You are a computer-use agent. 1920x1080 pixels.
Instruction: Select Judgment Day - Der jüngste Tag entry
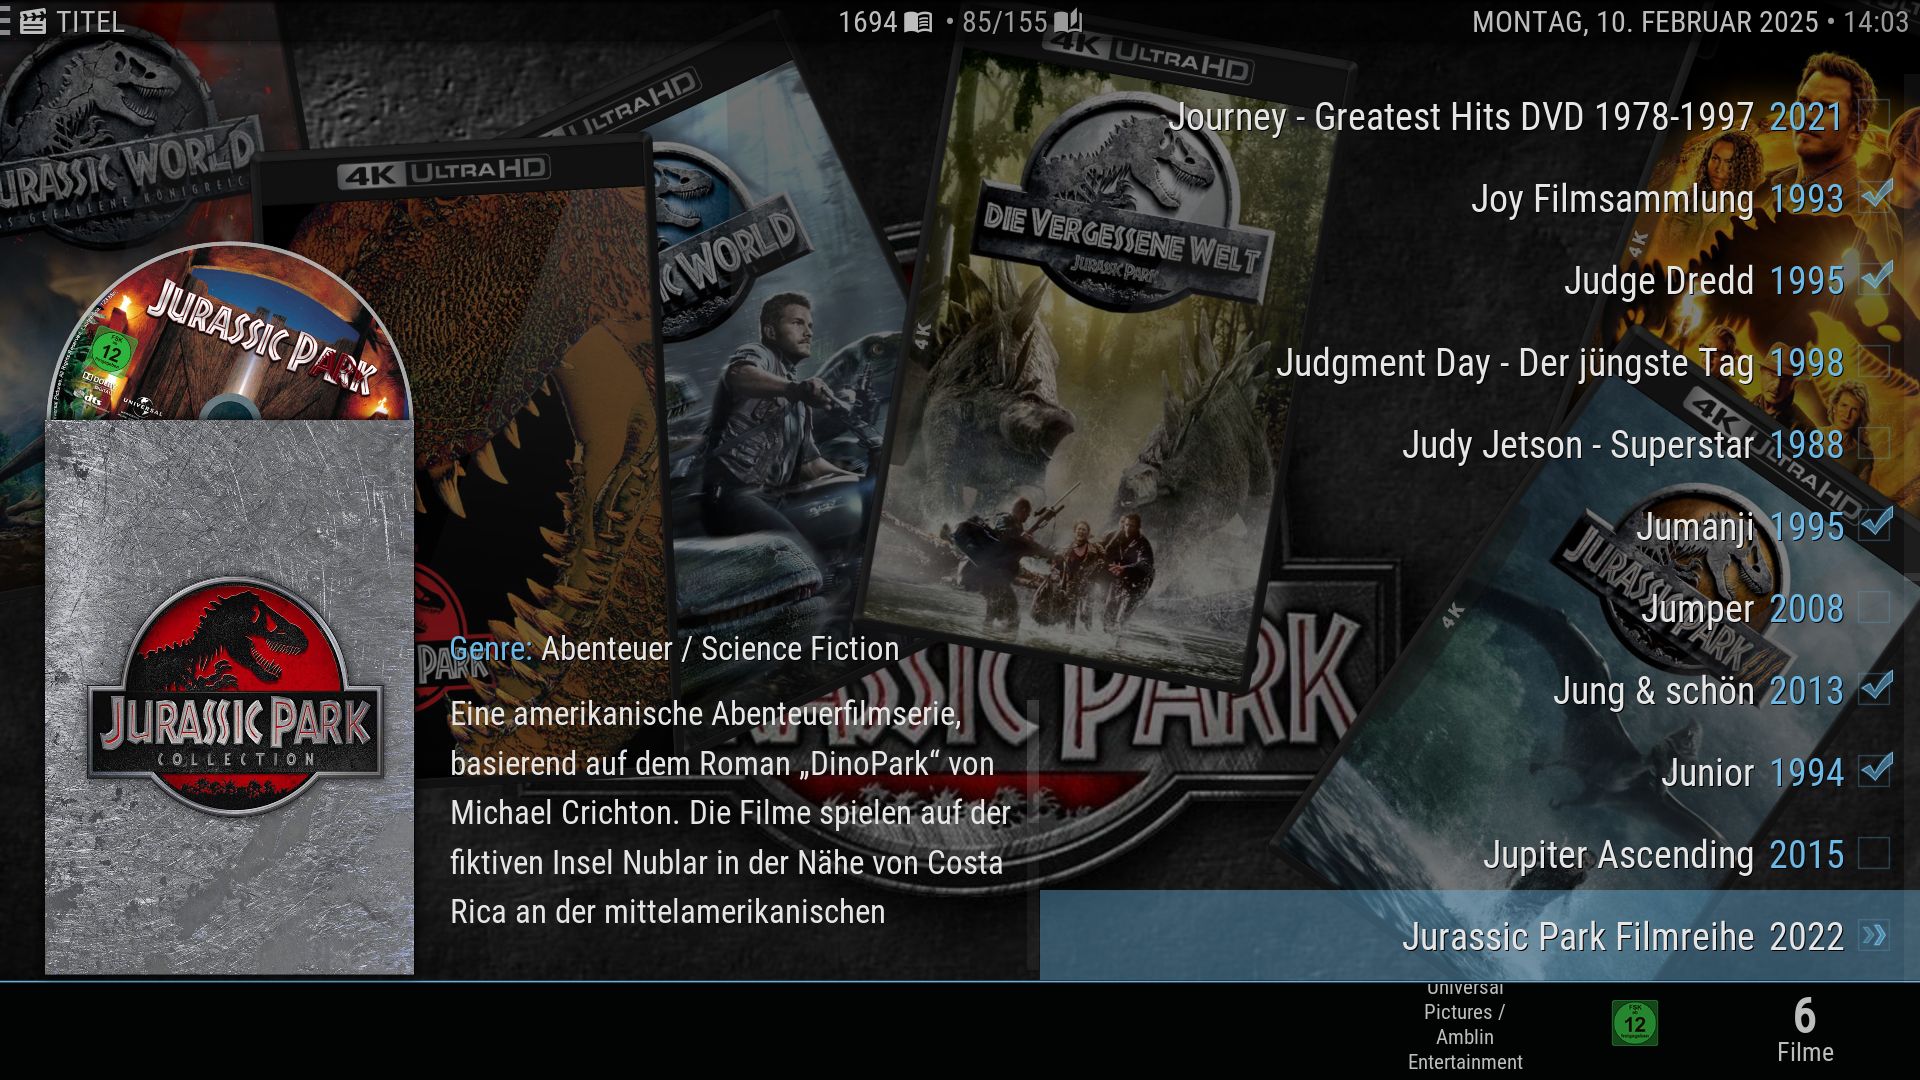(1480, 363)
